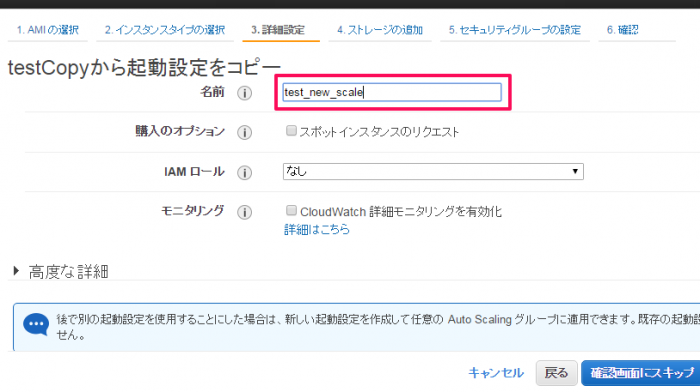Click info icon next to IAM ロール

244,172
